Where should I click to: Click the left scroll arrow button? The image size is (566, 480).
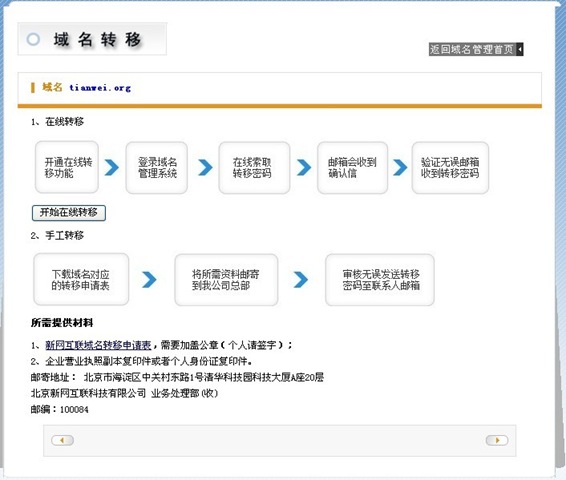tap(62, 440)
